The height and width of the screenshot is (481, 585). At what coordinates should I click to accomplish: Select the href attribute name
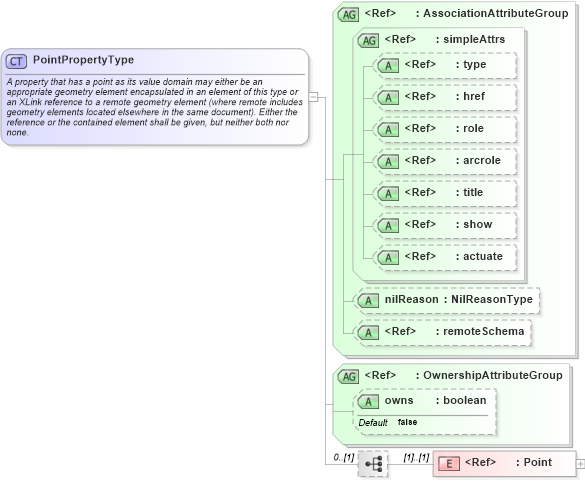(474, 96)
